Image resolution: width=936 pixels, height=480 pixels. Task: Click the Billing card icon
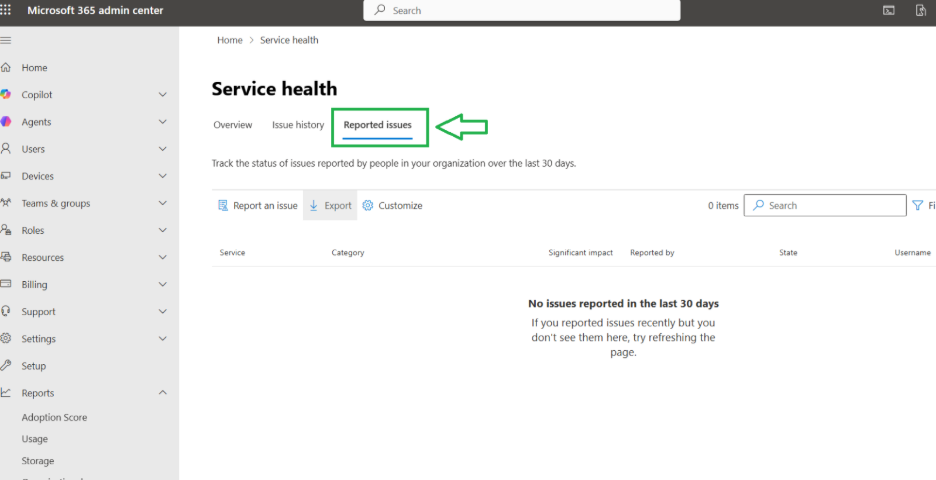5,284
